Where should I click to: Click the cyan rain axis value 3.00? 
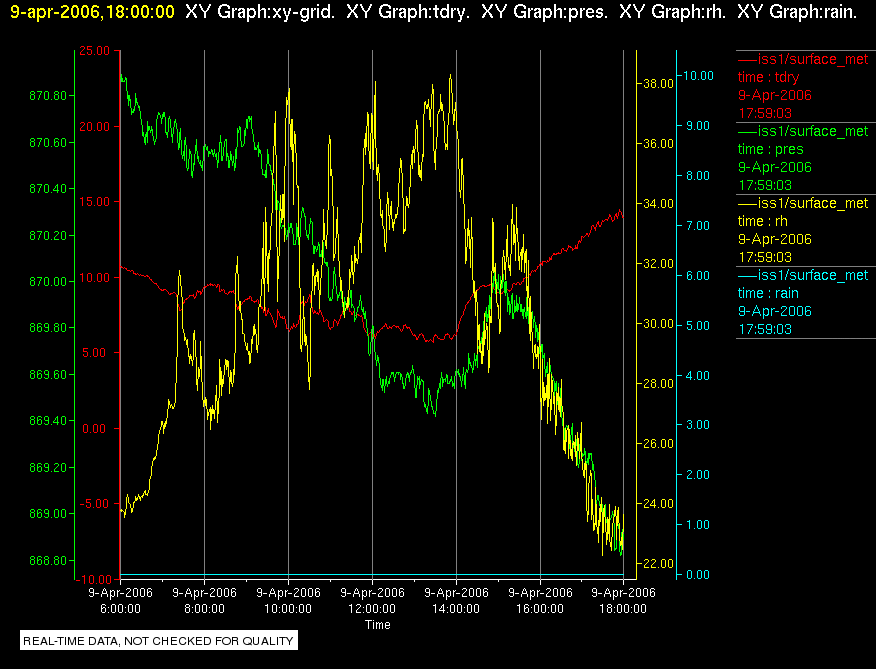click(697, 425)
